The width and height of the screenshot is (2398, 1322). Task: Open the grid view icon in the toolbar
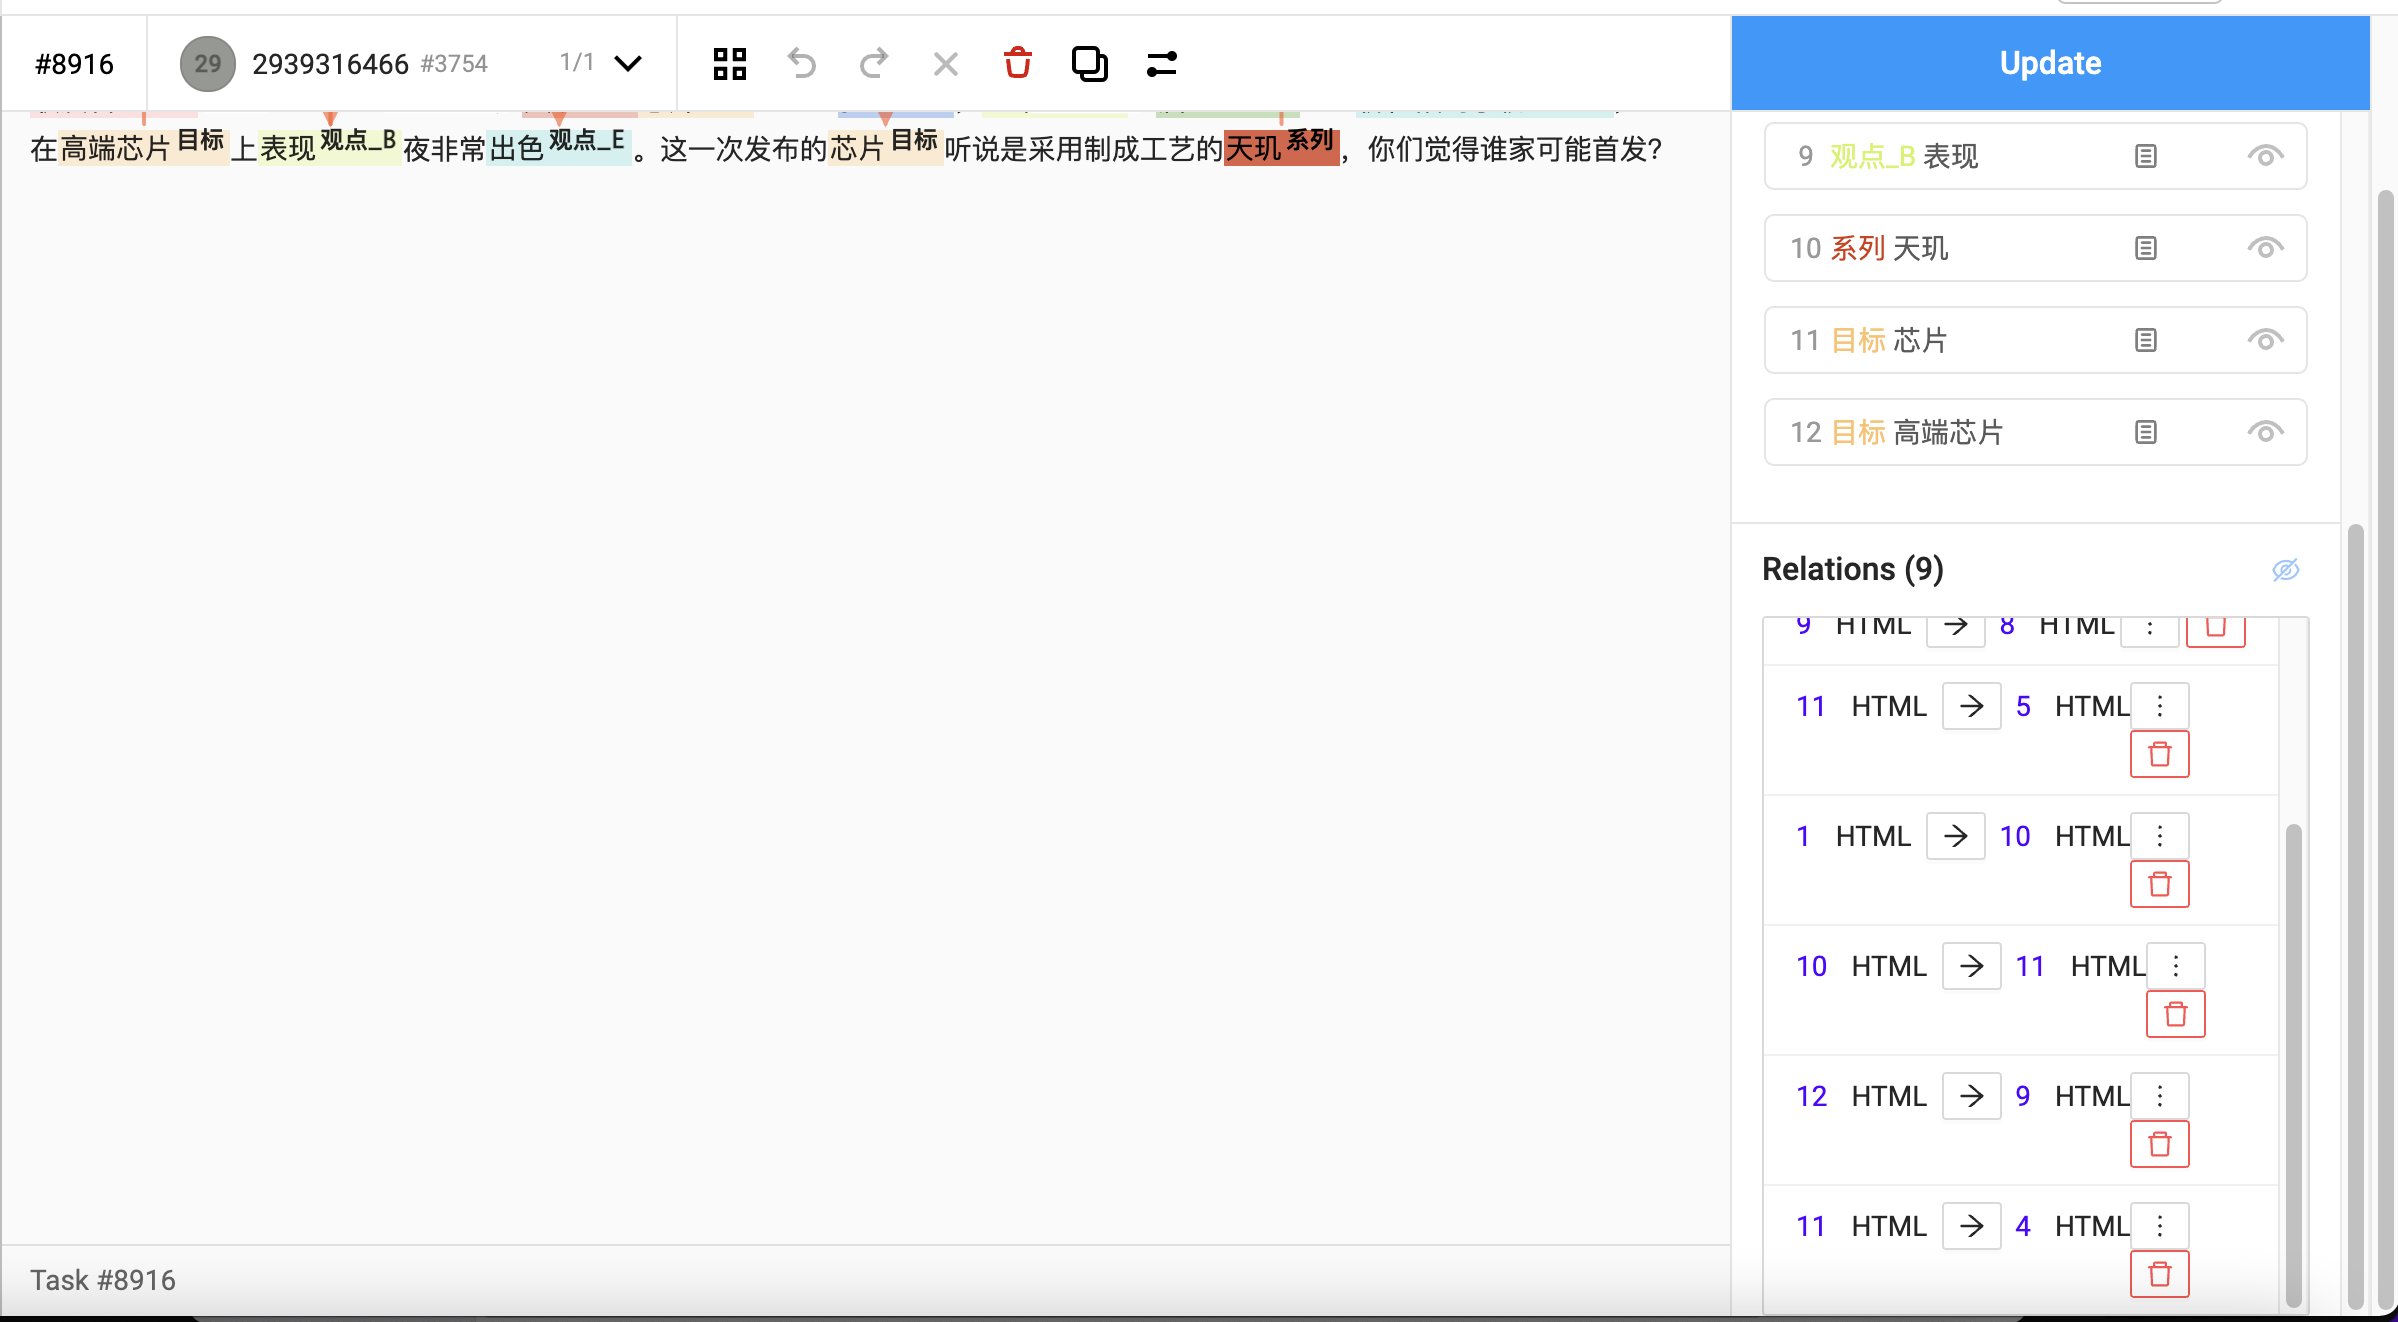(x=729, y=63)
